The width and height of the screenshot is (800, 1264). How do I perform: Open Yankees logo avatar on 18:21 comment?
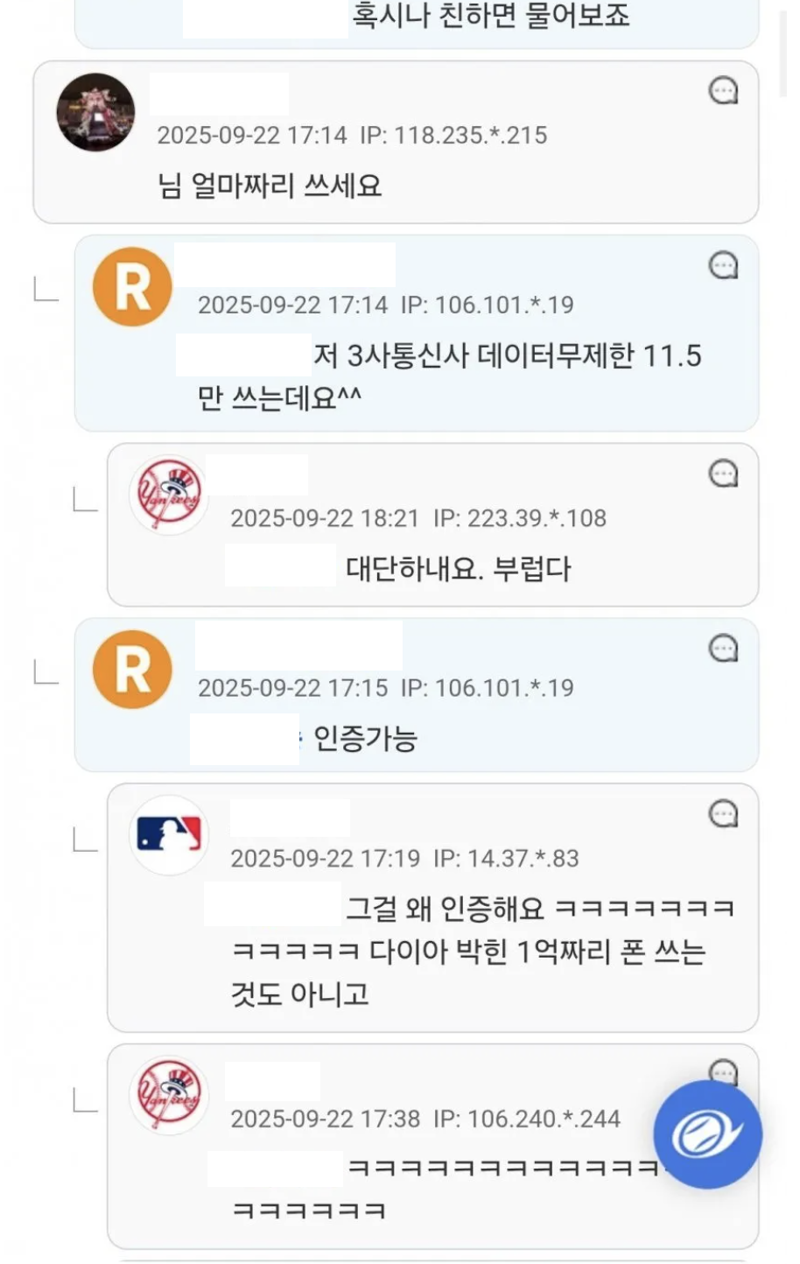[x=168, y=495]
